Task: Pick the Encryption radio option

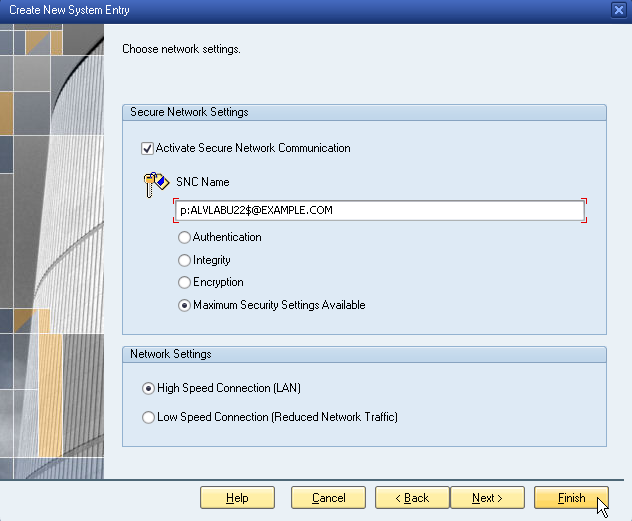Action: 184,283
